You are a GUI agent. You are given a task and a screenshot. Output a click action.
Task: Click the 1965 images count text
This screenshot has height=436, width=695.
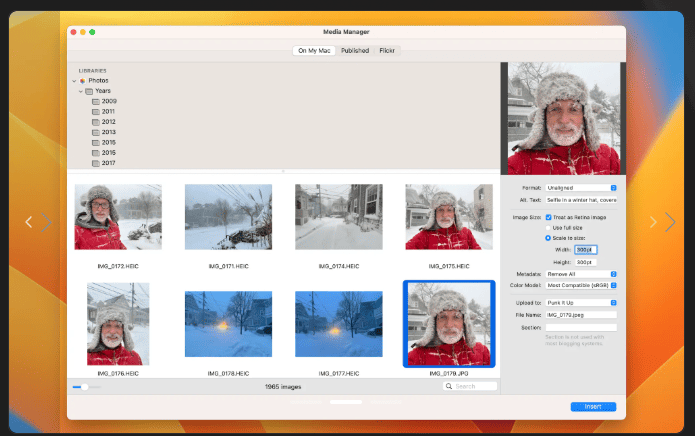click(x=283, y=387)
